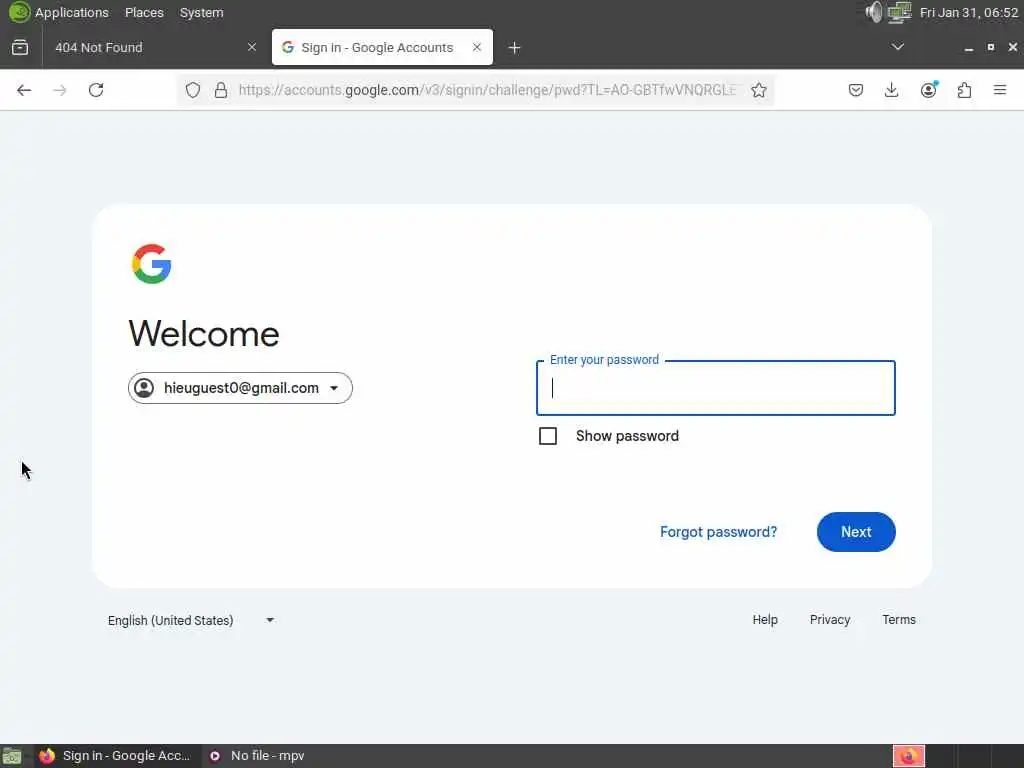1024x768 pixels.
Task: Close the Sign in Google Accounts tab
Action: (477, 47)
